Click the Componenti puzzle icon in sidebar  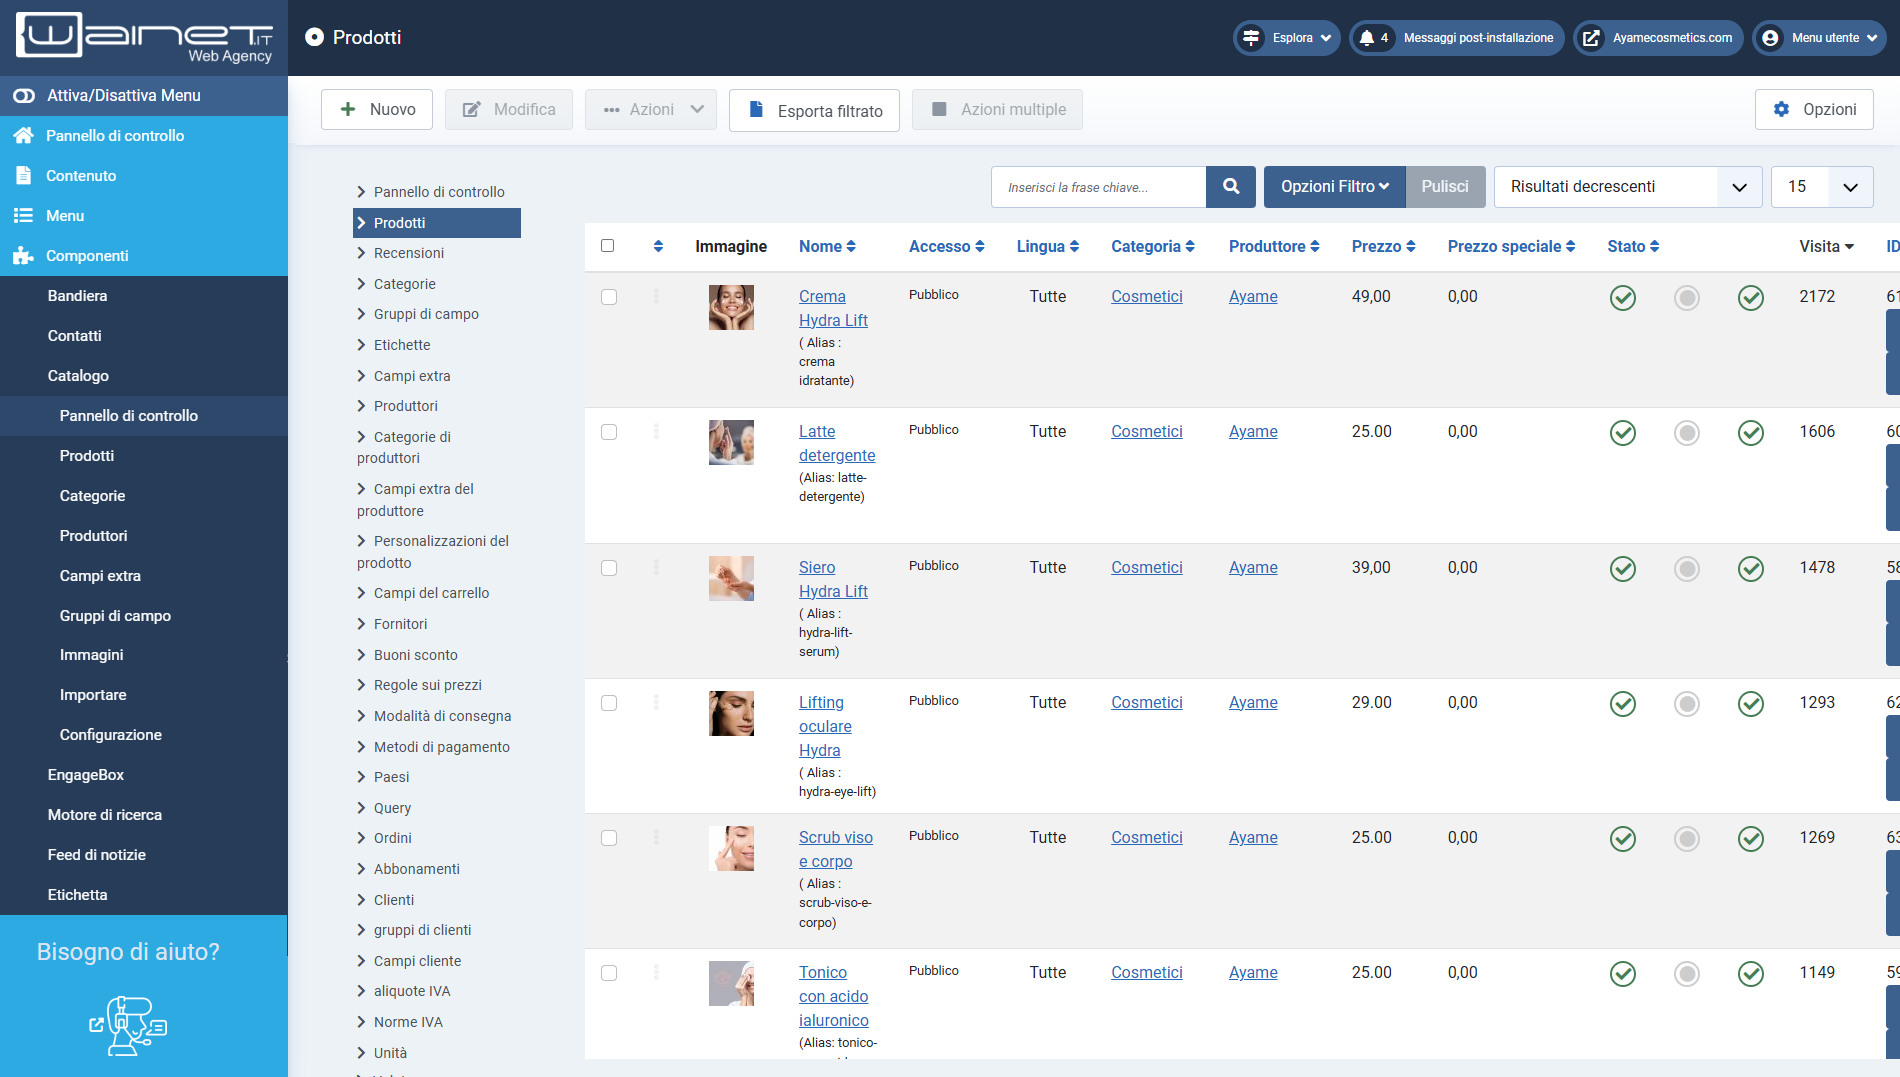23,255
